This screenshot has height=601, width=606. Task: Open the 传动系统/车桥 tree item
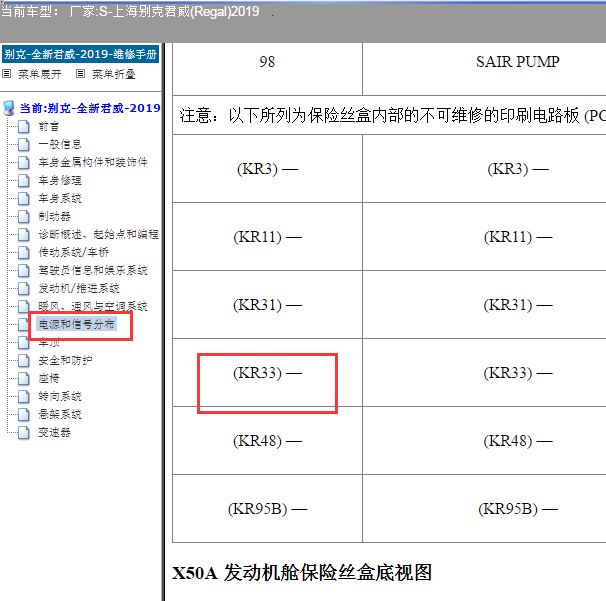pos(73,252)
